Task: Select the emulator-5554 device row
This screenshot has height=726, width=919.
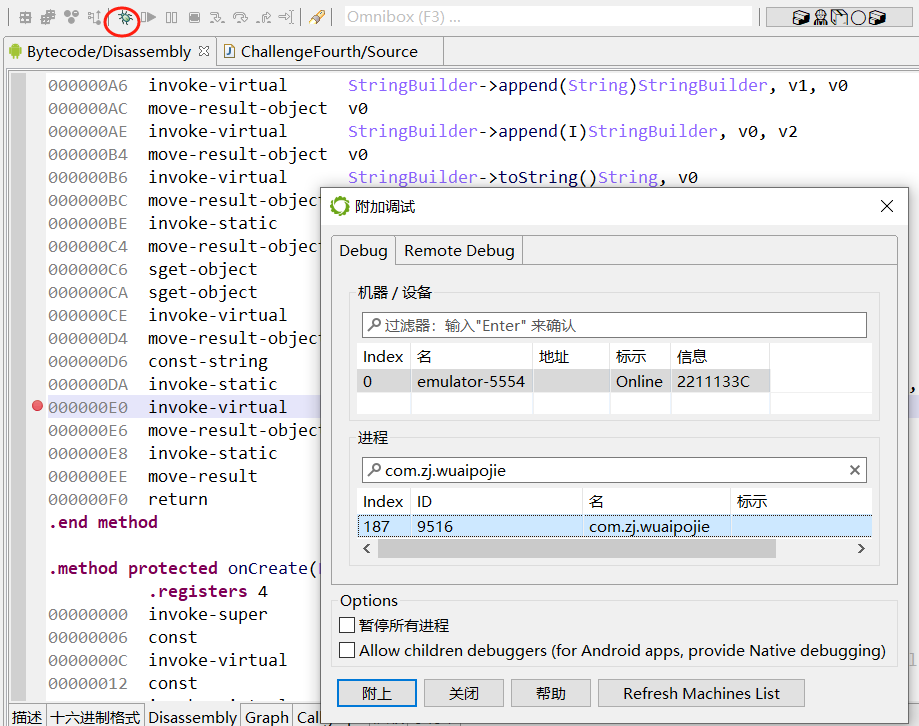Action: (x=470, y=381)
